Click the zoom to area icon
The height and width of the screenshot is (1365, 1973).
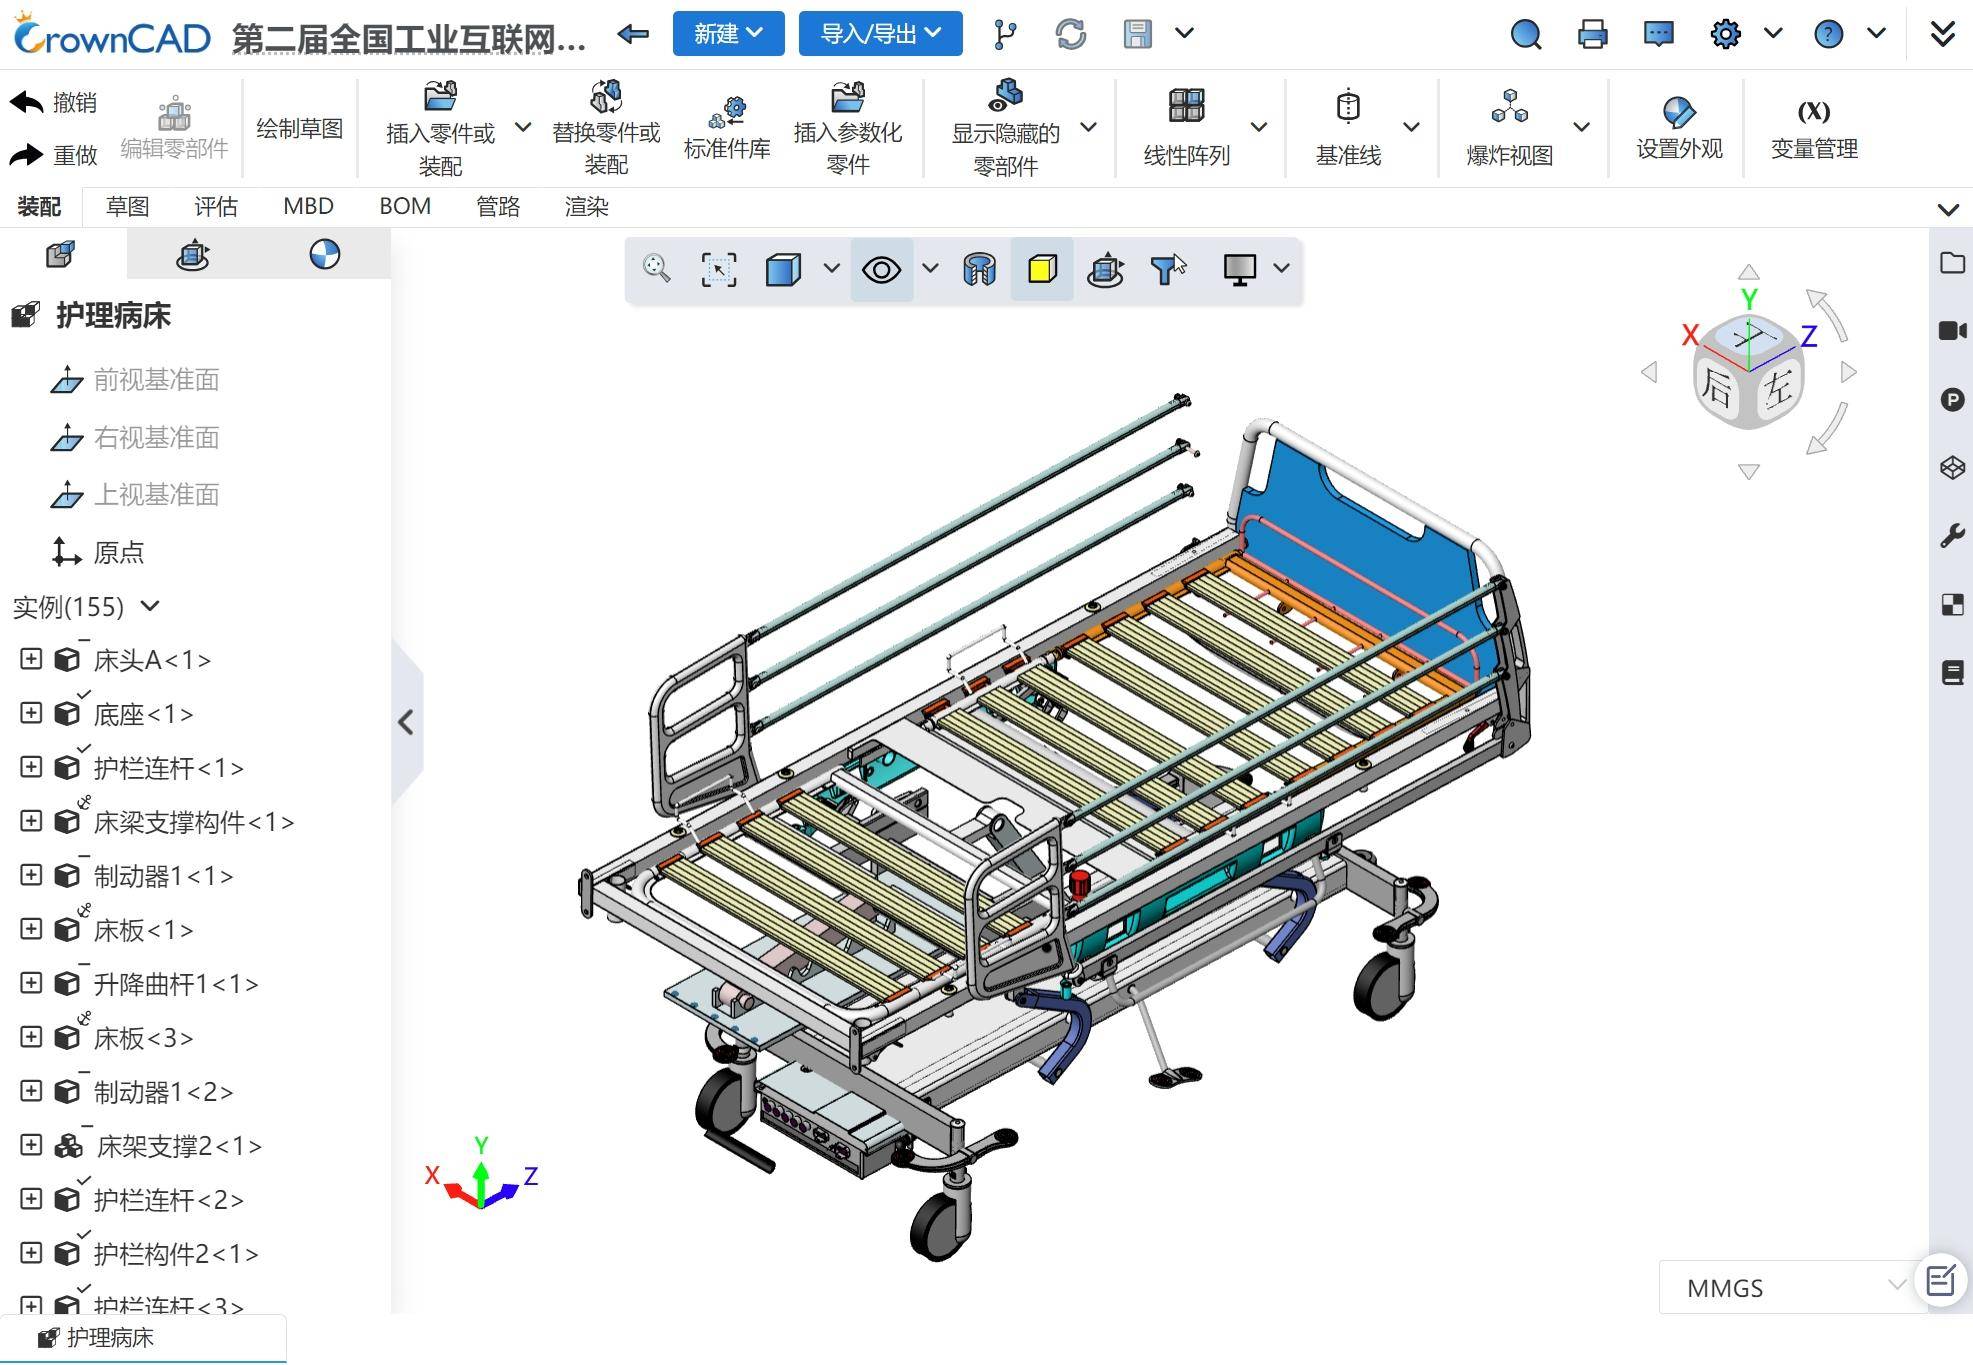click(718, 269)
